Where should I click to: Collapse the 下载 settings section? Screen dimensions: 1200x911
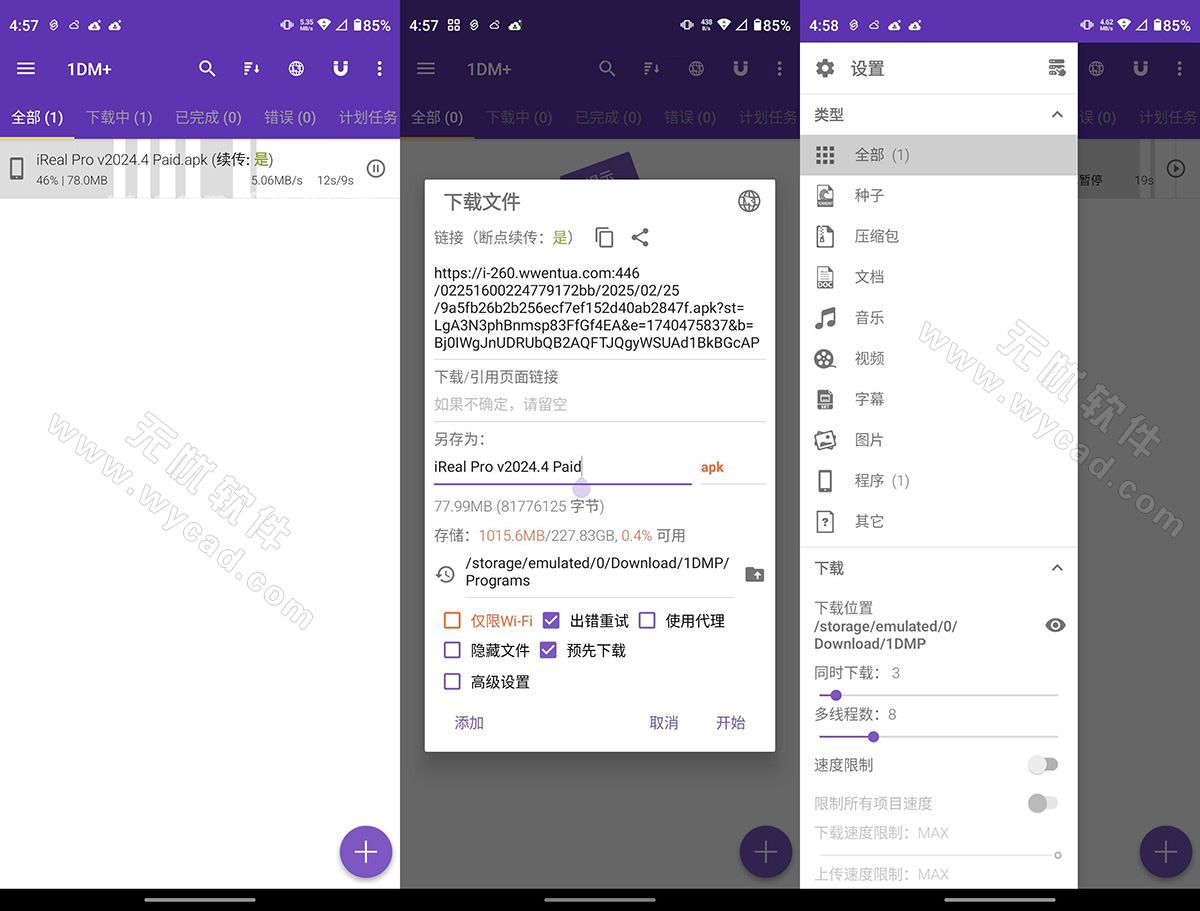pyautogui.click(x=1056, y=568)
